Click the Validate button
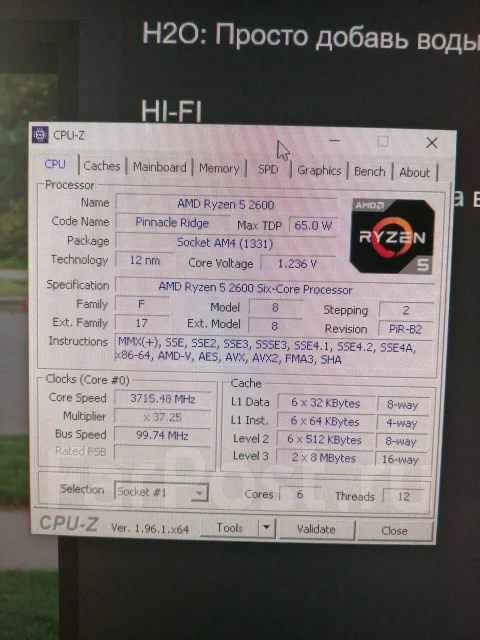Viewport: 480px width, 640px height. click(x=316, y=529)
